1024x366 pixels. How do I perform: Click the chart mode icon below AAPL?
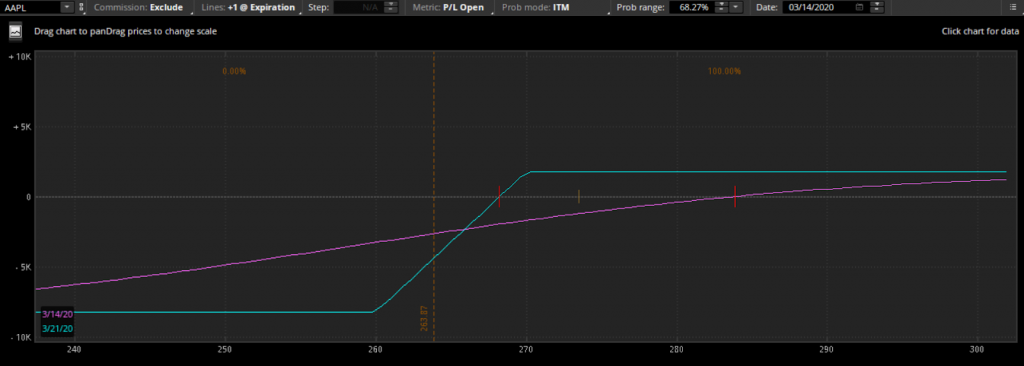(16, 31)
